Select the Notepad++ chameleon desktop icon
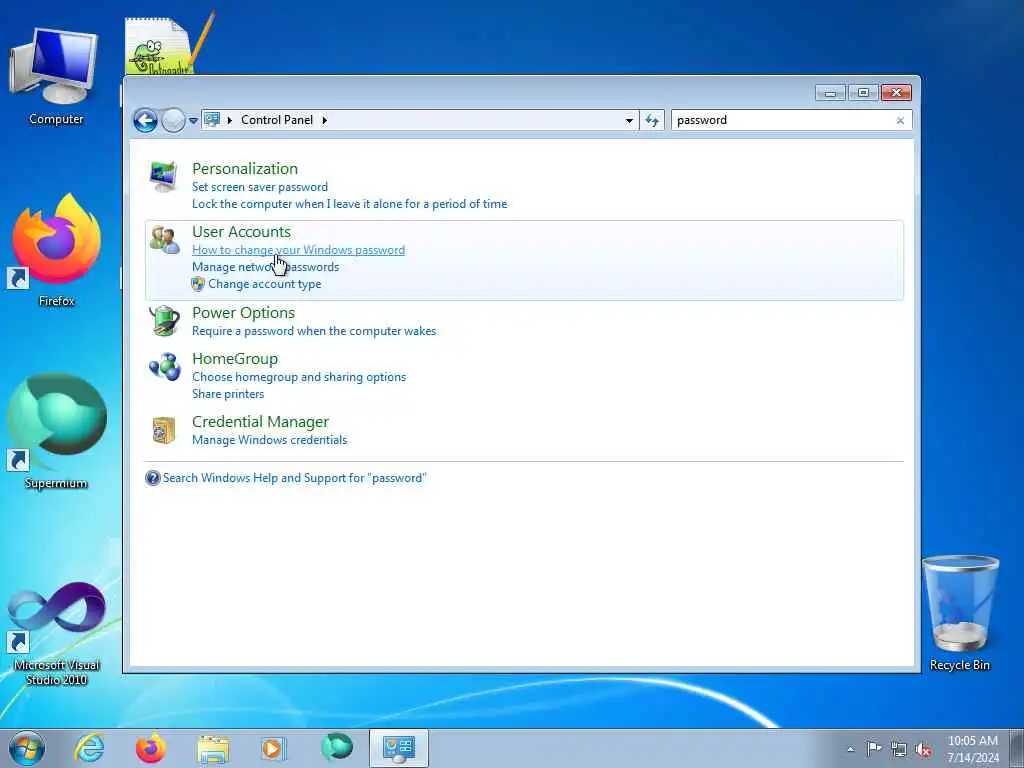This screenshot has height=768, width=1024. pos(167,44)
